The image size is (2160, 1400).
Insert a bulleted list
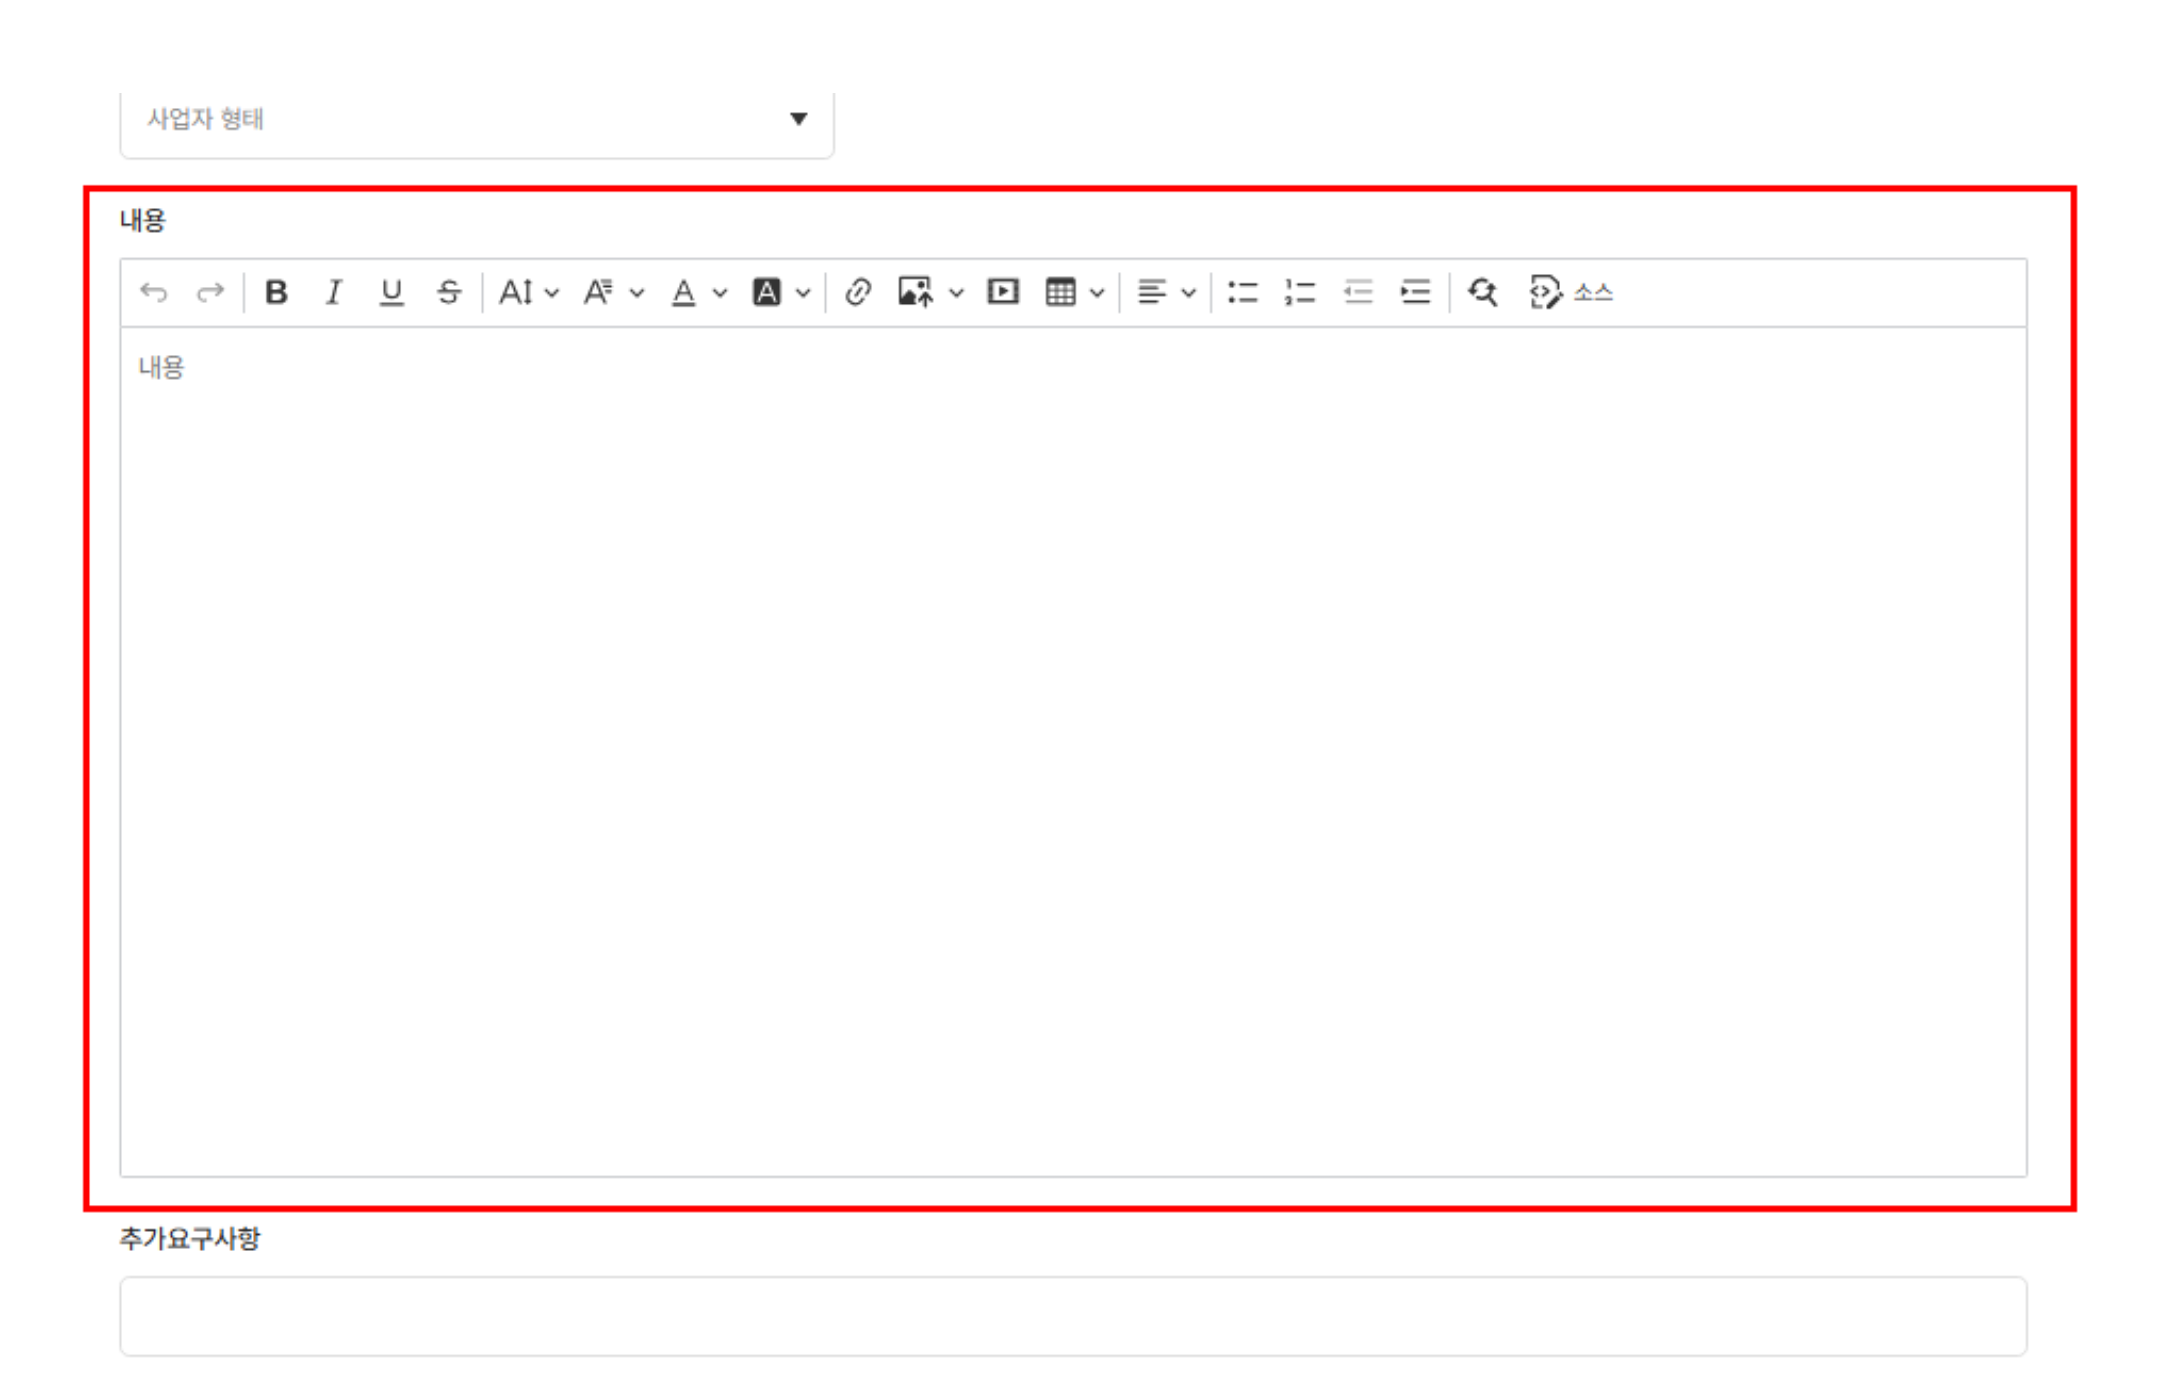coord(1242,292)
